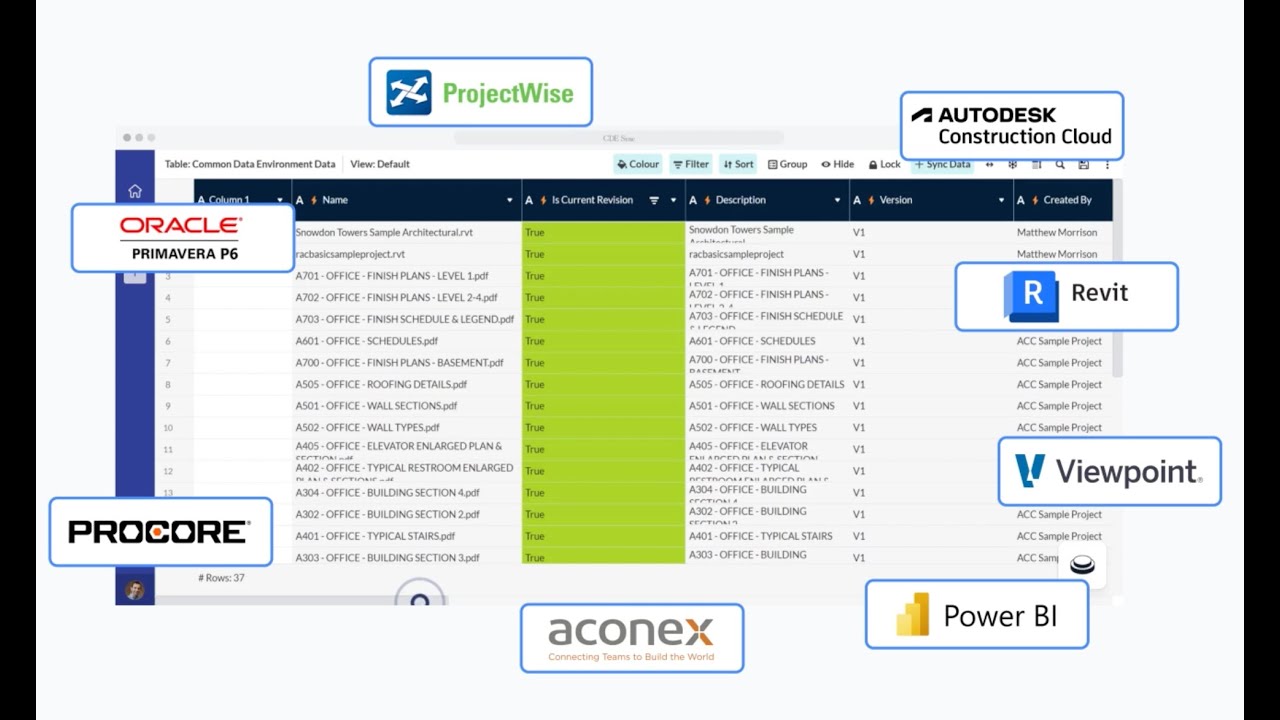Click the Name column header

coord(407,200)
